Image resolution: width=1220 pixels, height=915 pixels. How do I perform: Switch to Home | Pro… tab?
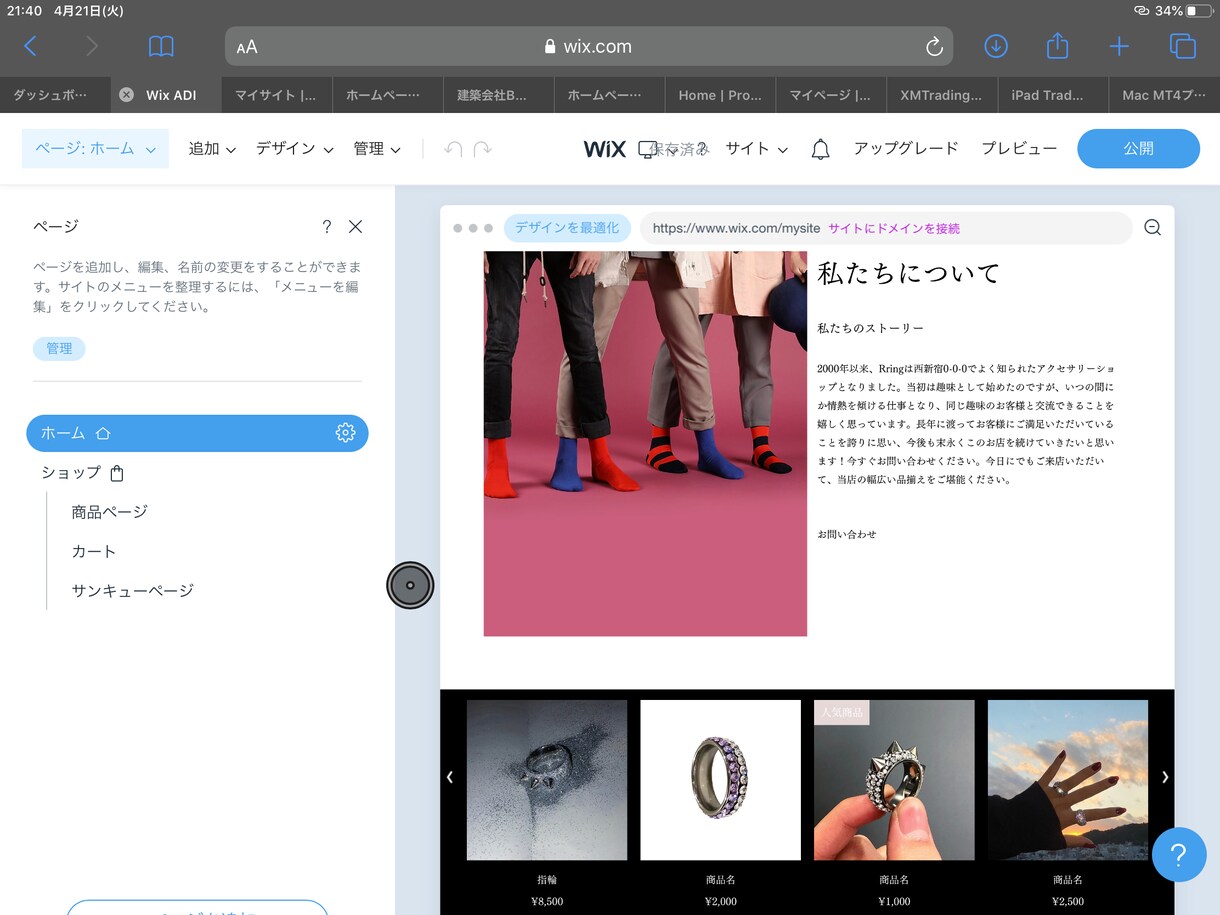[x=720, y=95]
